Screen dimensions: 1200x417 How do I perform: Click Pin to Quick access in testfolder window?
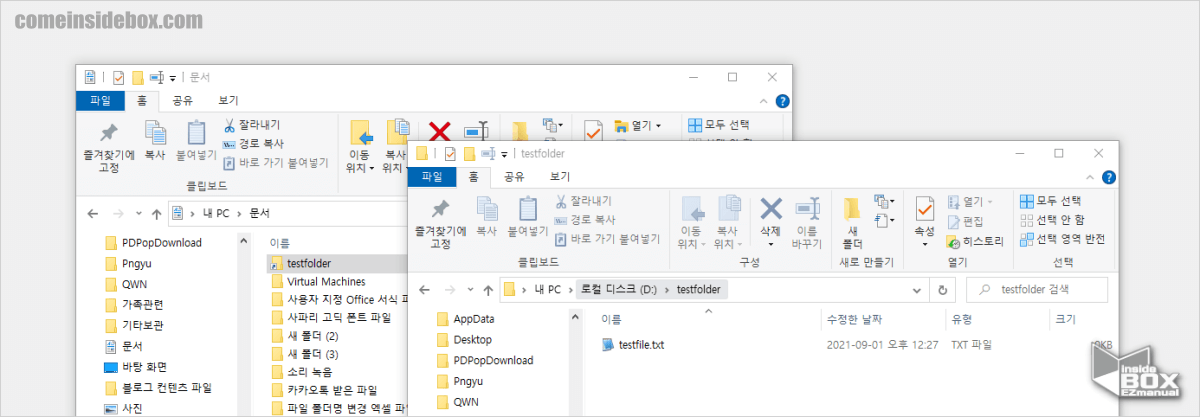point(439,224)
